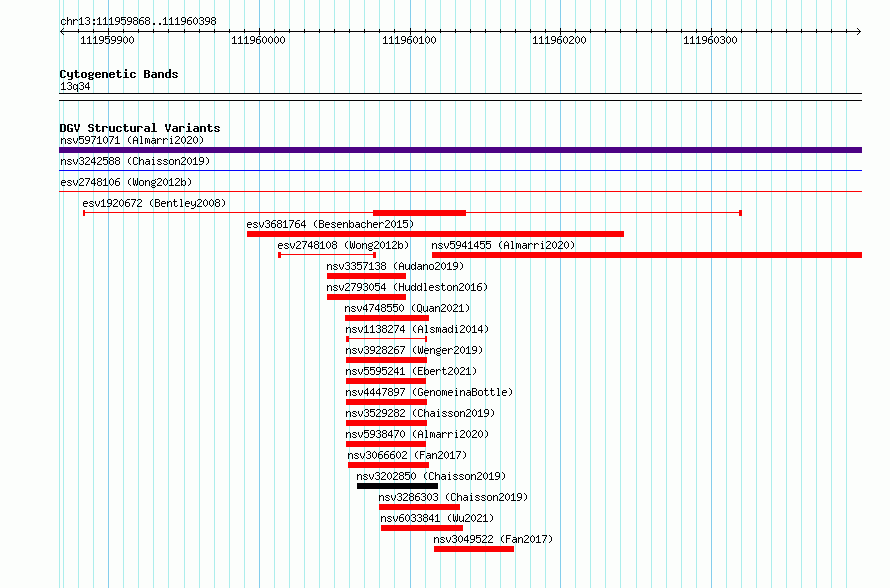The image size is (890, 588).
Task: Click nsv3928267 (Wenger2019) label
Action: (414, 350)
